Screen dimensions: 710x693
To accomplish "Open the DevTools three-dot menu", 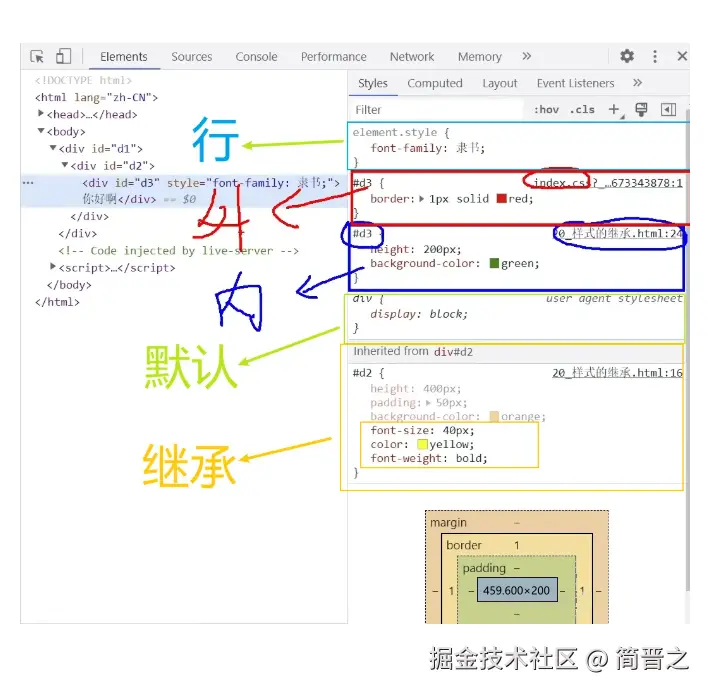I will [x=655, y=56].
